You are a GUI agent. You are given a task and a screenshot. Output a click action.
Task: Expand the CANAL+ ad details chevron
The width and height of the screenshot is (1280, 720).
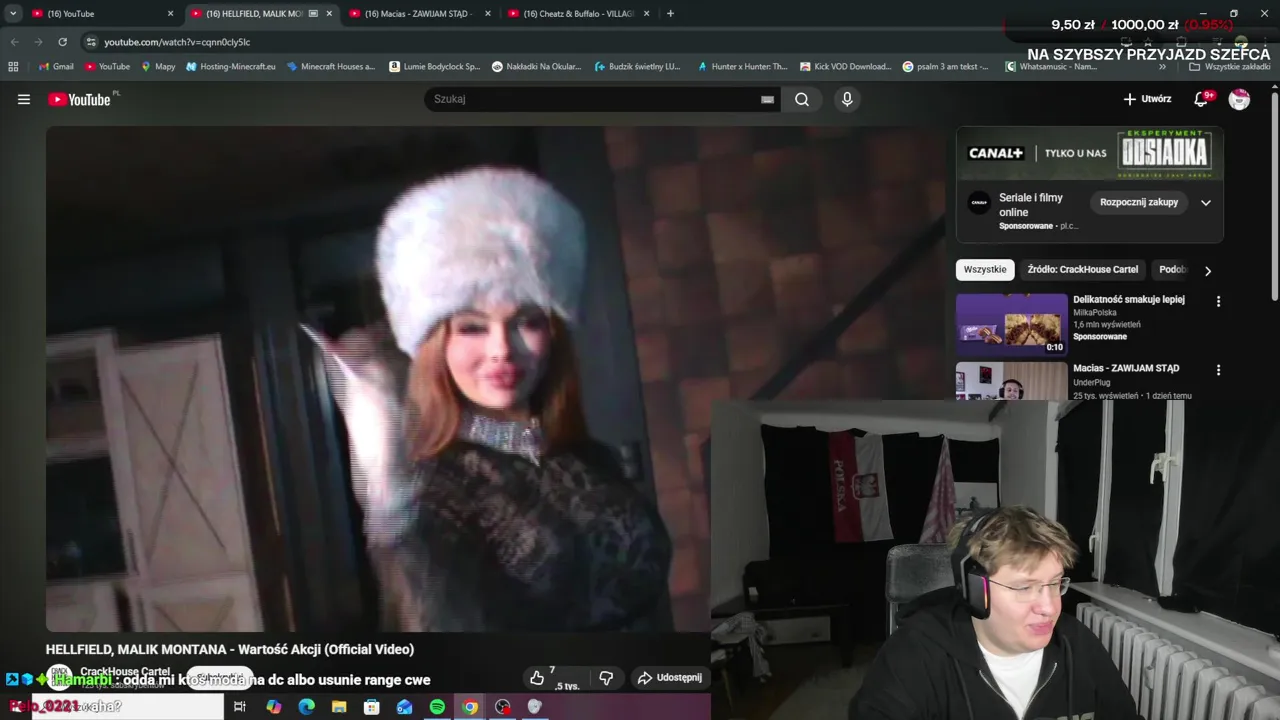1206,202
